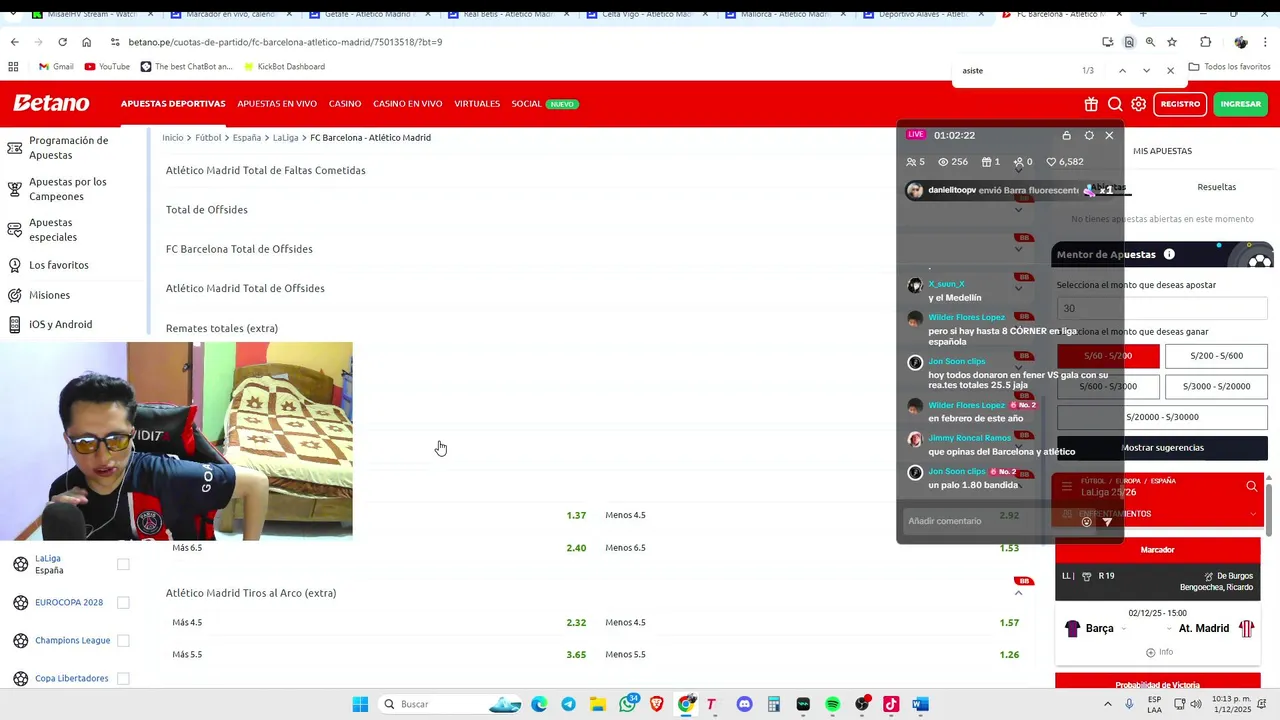
Task: Close the find-in-page bar
Action: coord(1170,71)
